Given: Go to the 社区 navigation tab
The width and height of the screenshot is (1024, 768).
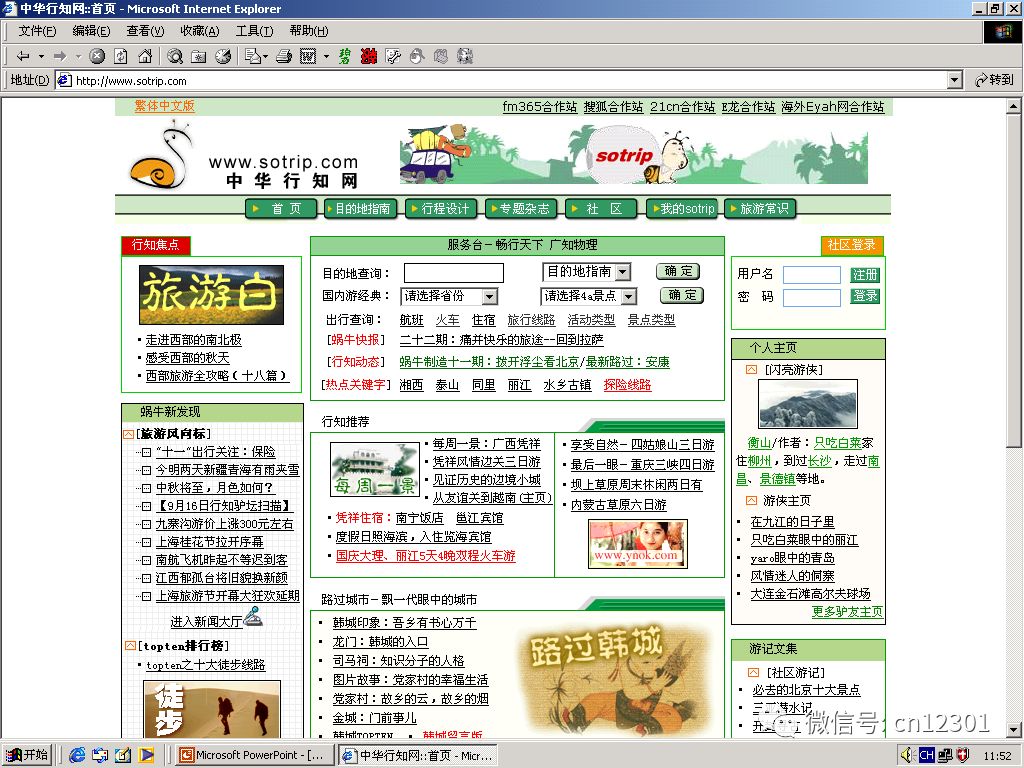Looking at the screenshot, I should point(601,208).
